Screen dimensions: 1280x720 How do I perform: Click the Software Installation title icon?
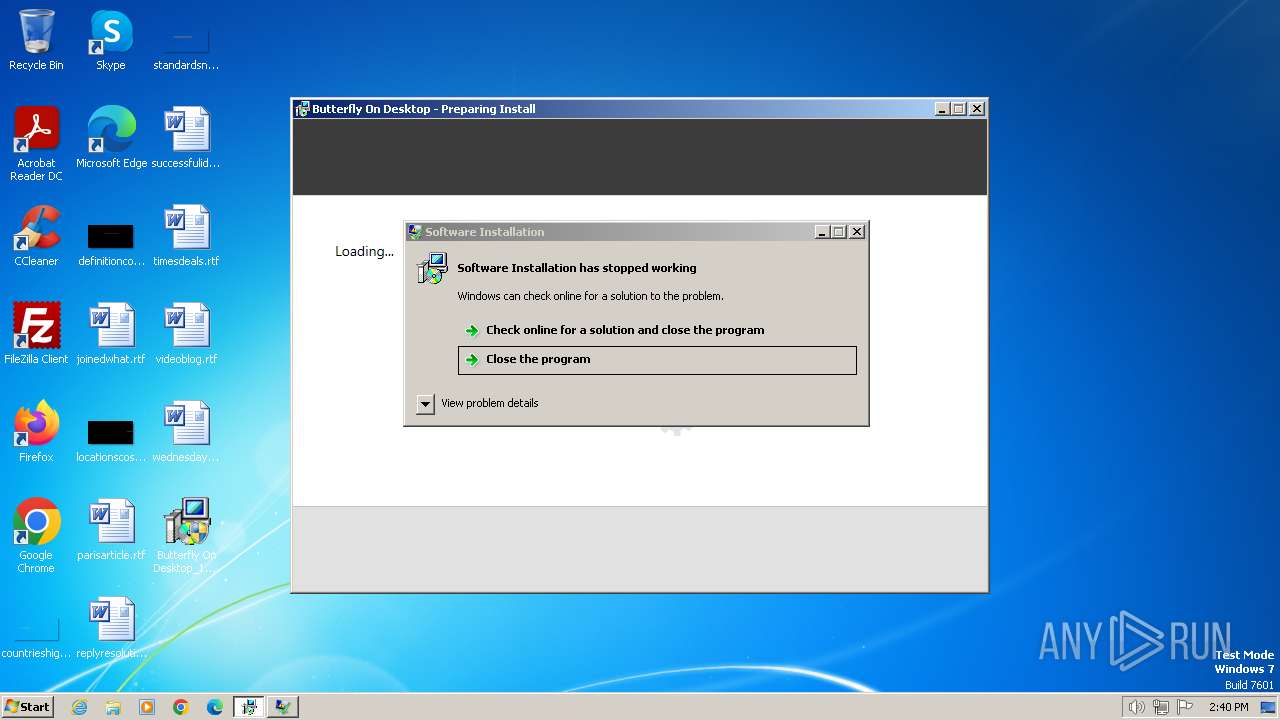pos(415,232)
